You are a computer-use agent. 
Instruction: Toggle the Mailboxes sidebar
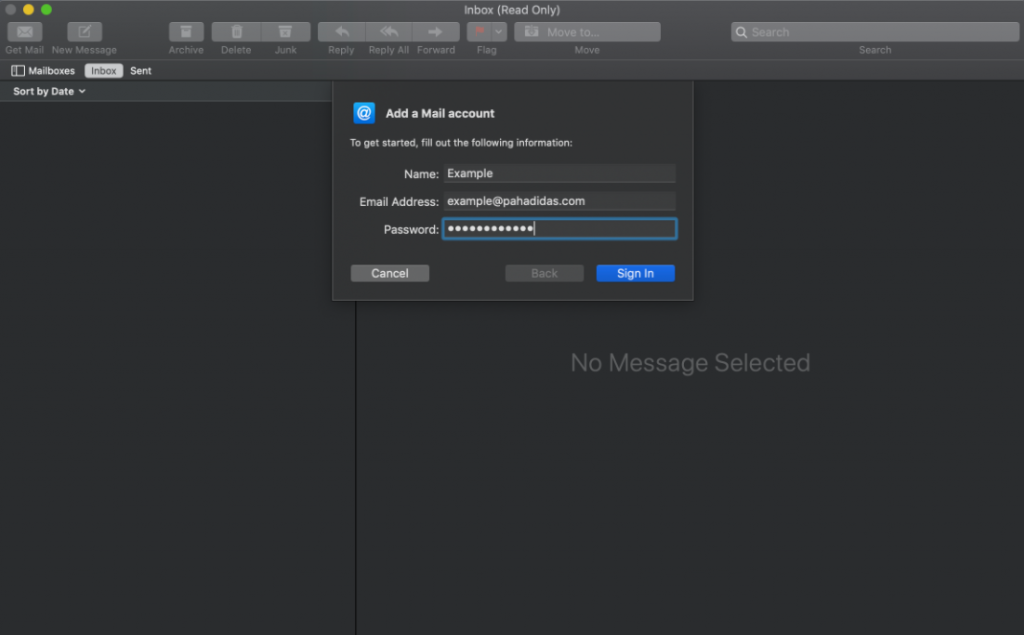43,71
